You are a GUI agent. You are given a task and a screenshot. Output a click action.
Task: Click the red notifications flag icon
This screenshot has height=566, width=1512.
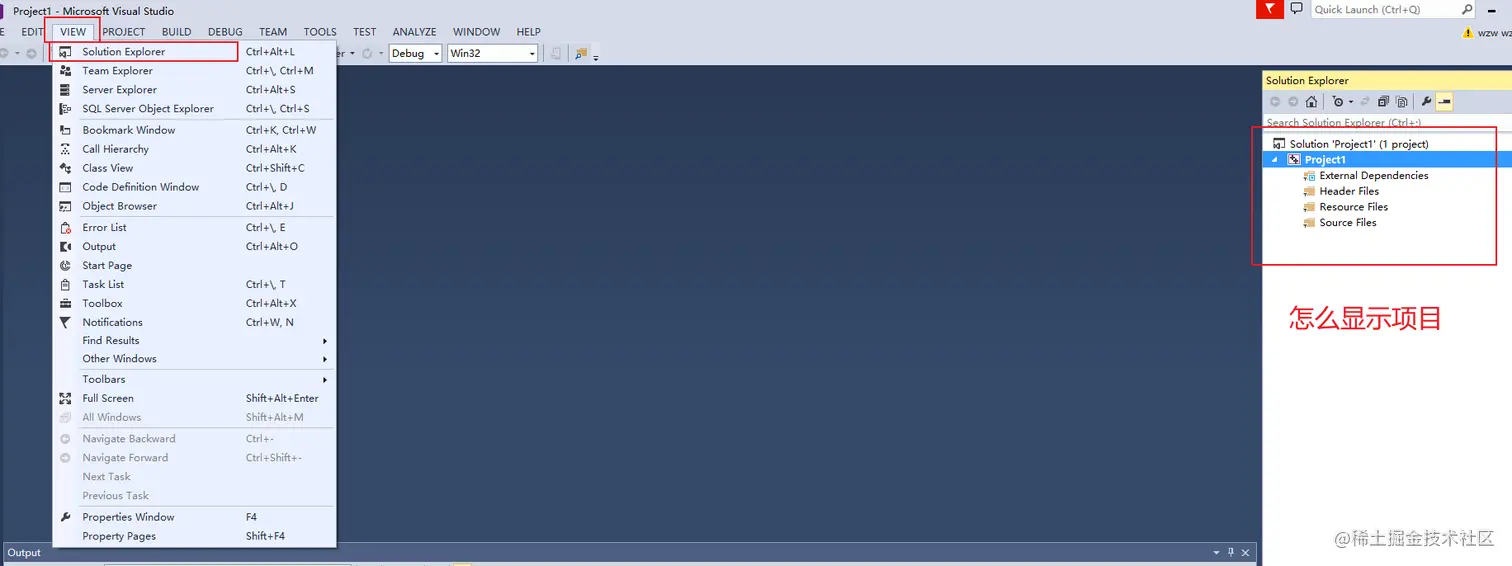click(x=1269, y=9)
